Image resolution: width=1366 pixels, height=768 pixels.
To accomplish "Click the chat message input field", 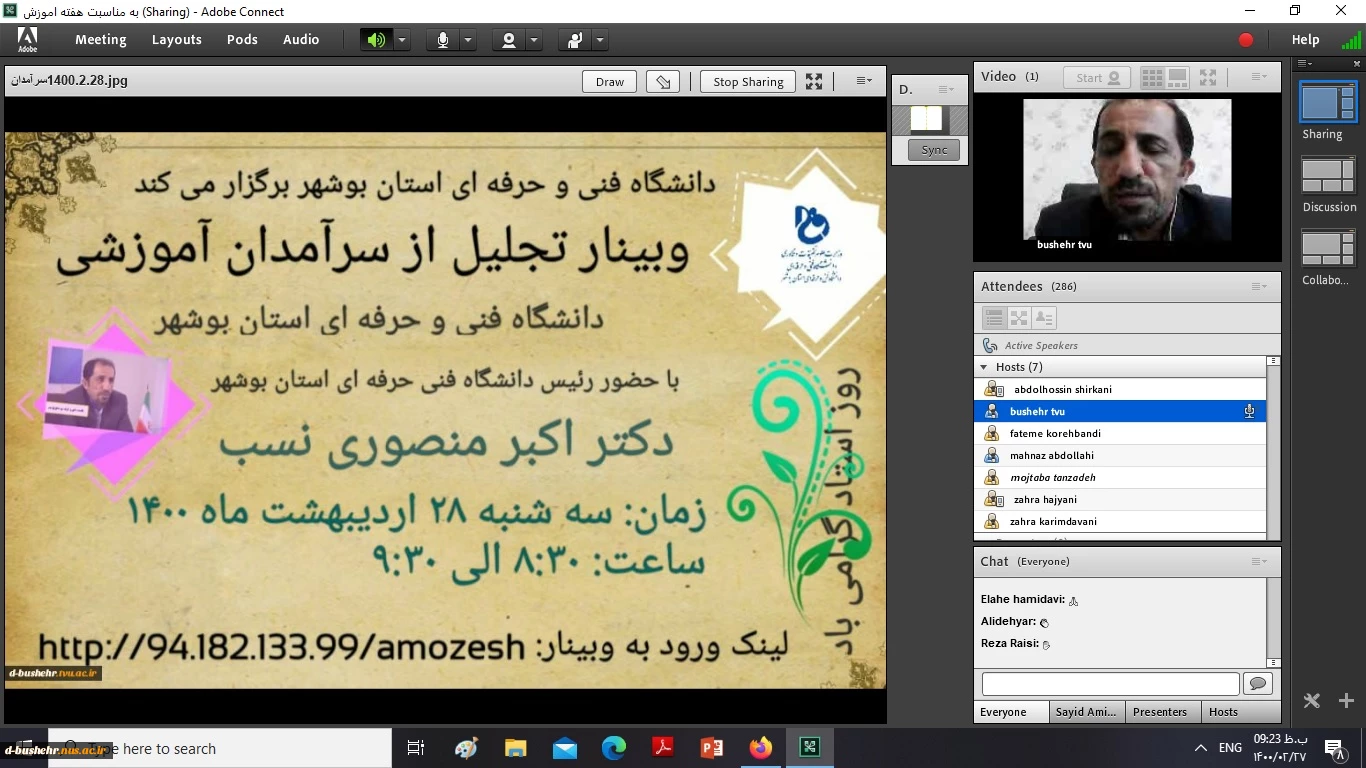I will [x=1111, y=684].
